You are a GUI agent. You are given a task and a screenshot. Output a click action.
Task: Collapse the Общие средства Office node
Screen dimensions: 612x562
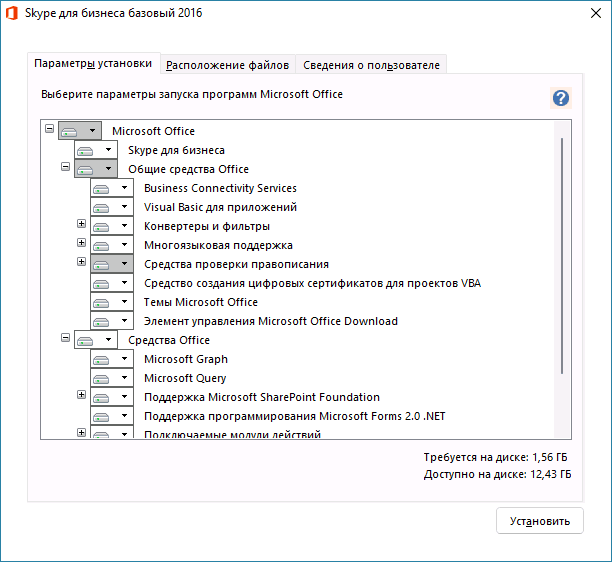coord(66,167)
